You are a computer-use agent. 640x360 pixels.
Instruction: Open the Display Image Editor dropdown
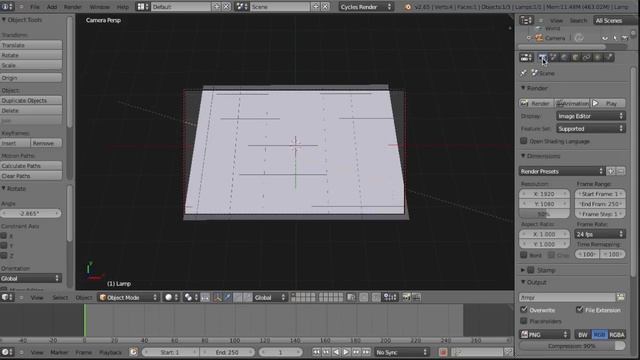(591, 116)
